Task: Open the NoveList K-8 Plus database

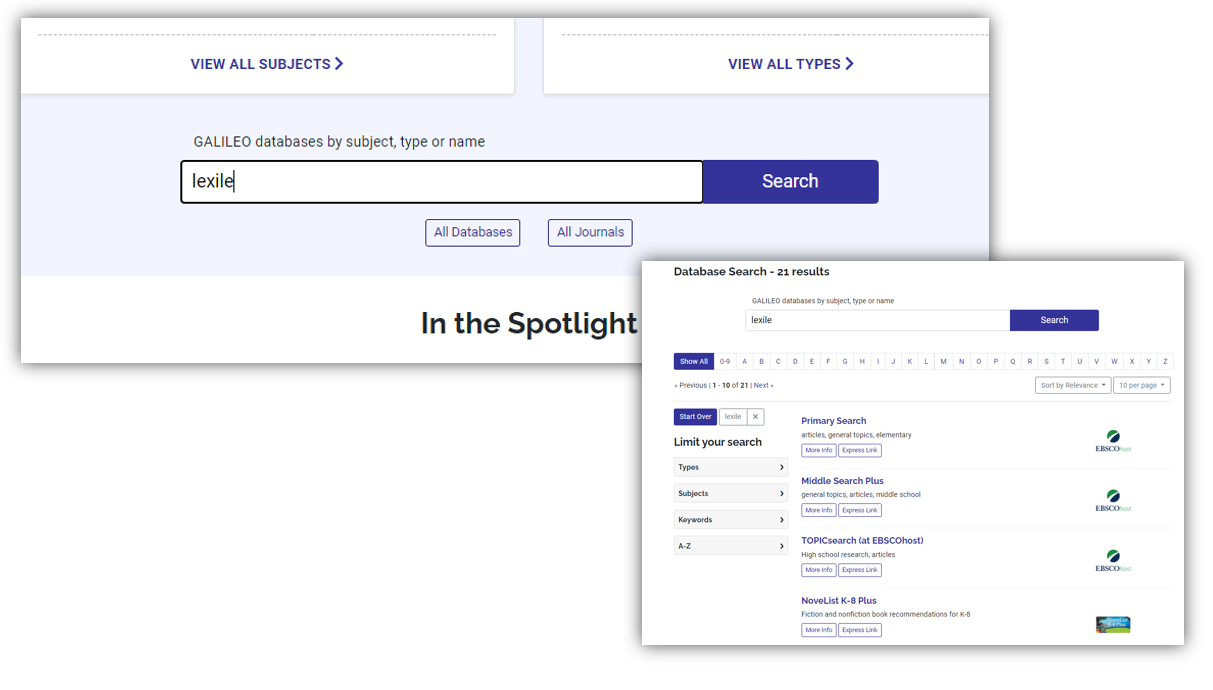Action: coord(839,601)
